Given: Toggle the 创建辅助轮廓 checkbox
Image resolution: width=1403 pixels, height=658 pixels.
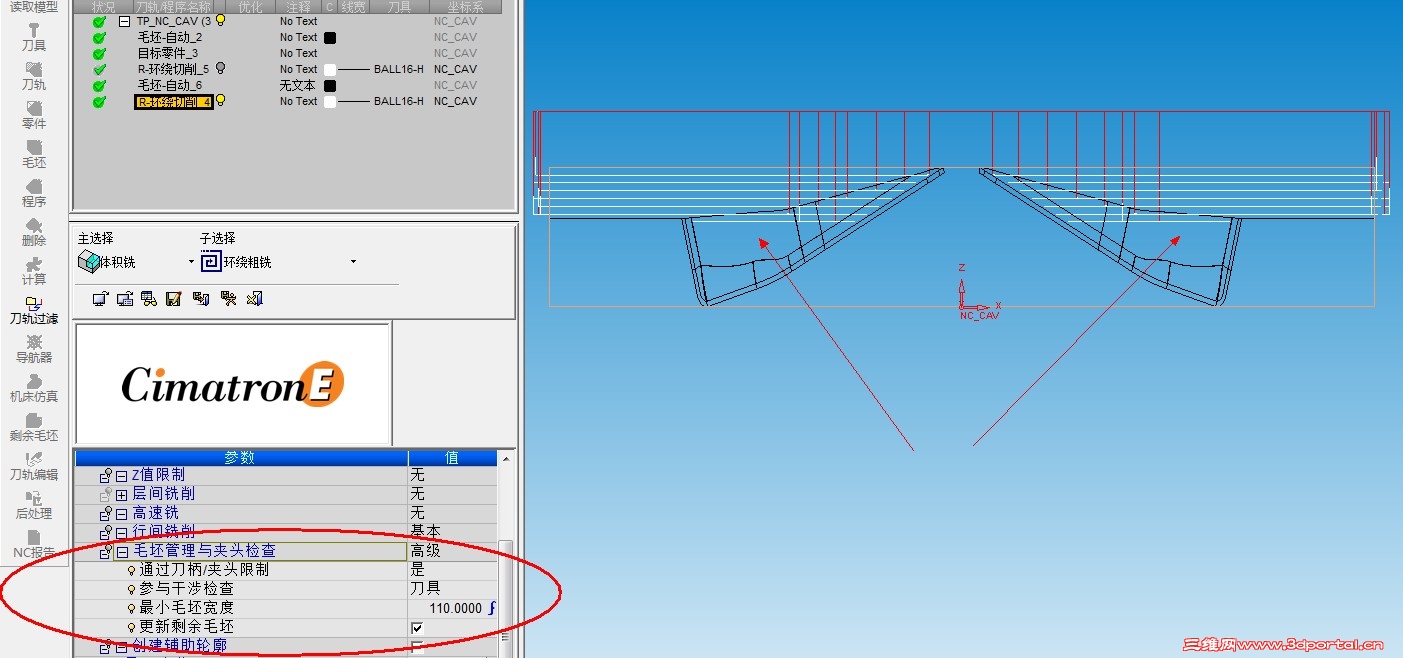Looking at the screenshot, I should [417, 646].
